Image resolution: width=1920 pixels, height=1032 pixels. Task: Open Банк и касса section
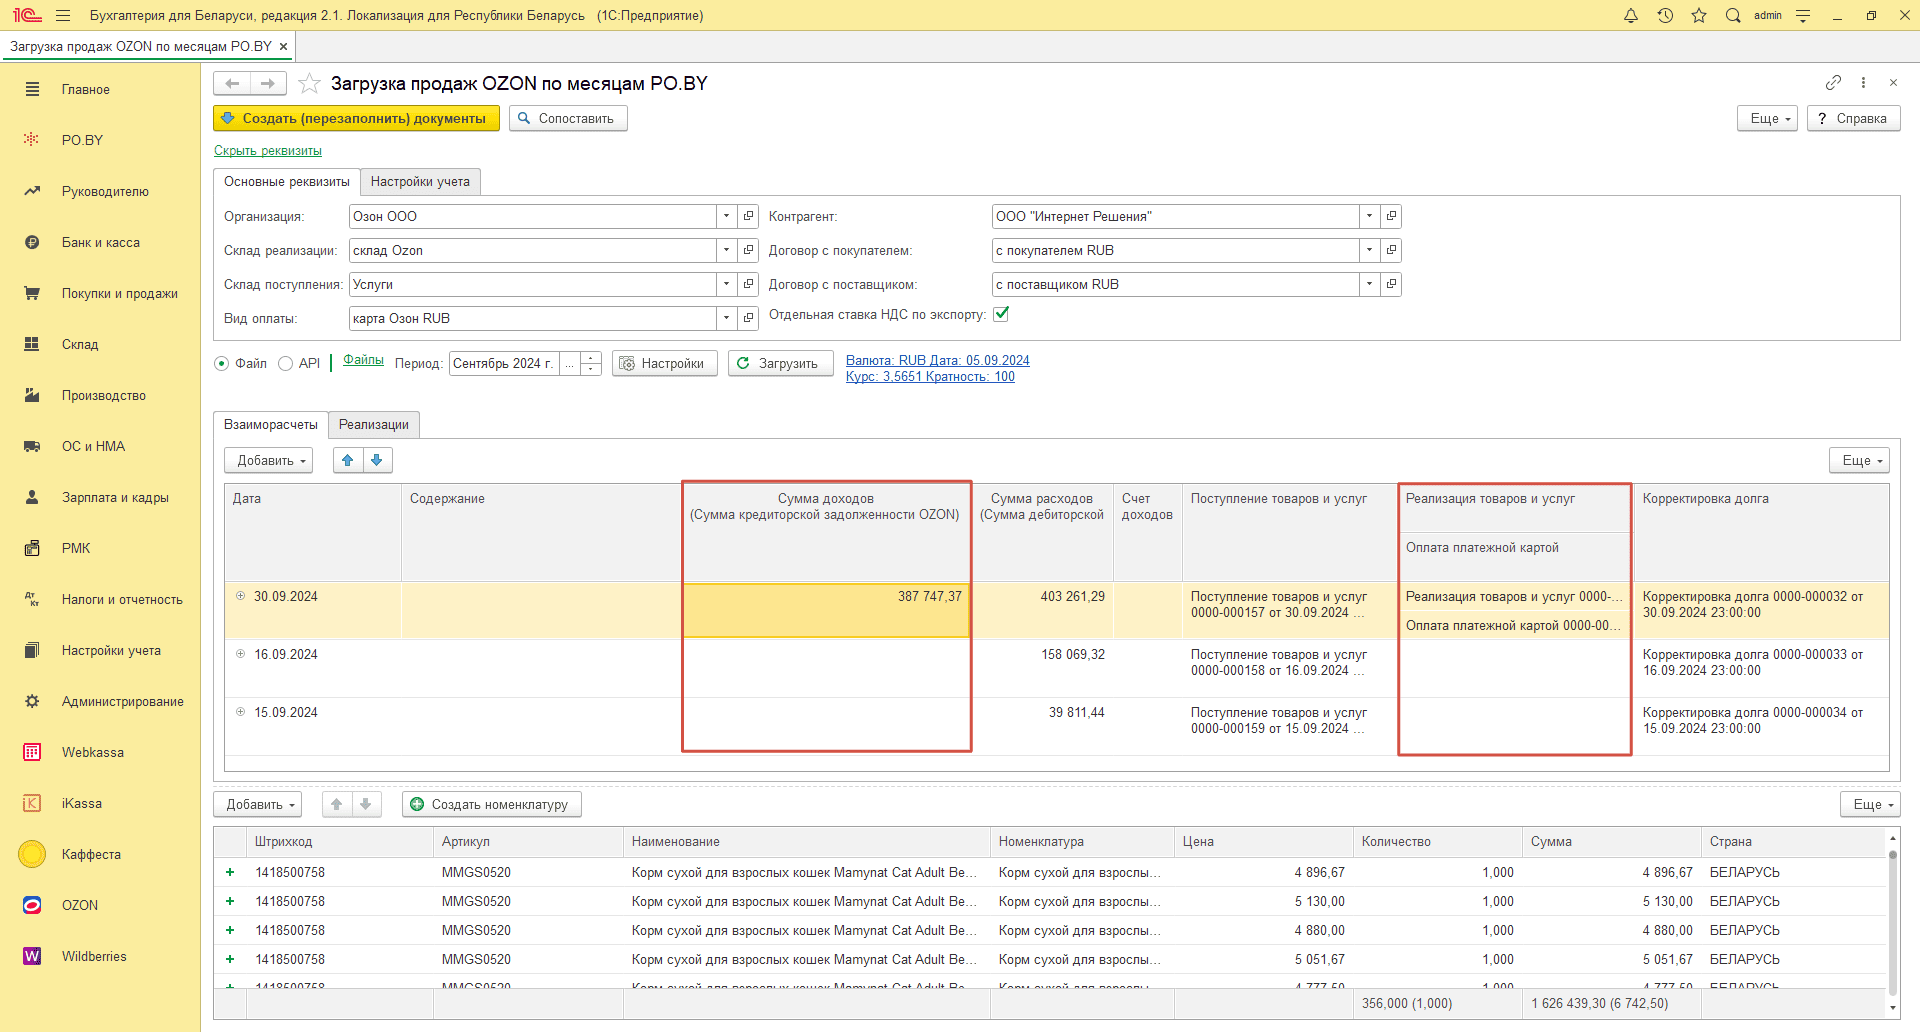(100, 242)
